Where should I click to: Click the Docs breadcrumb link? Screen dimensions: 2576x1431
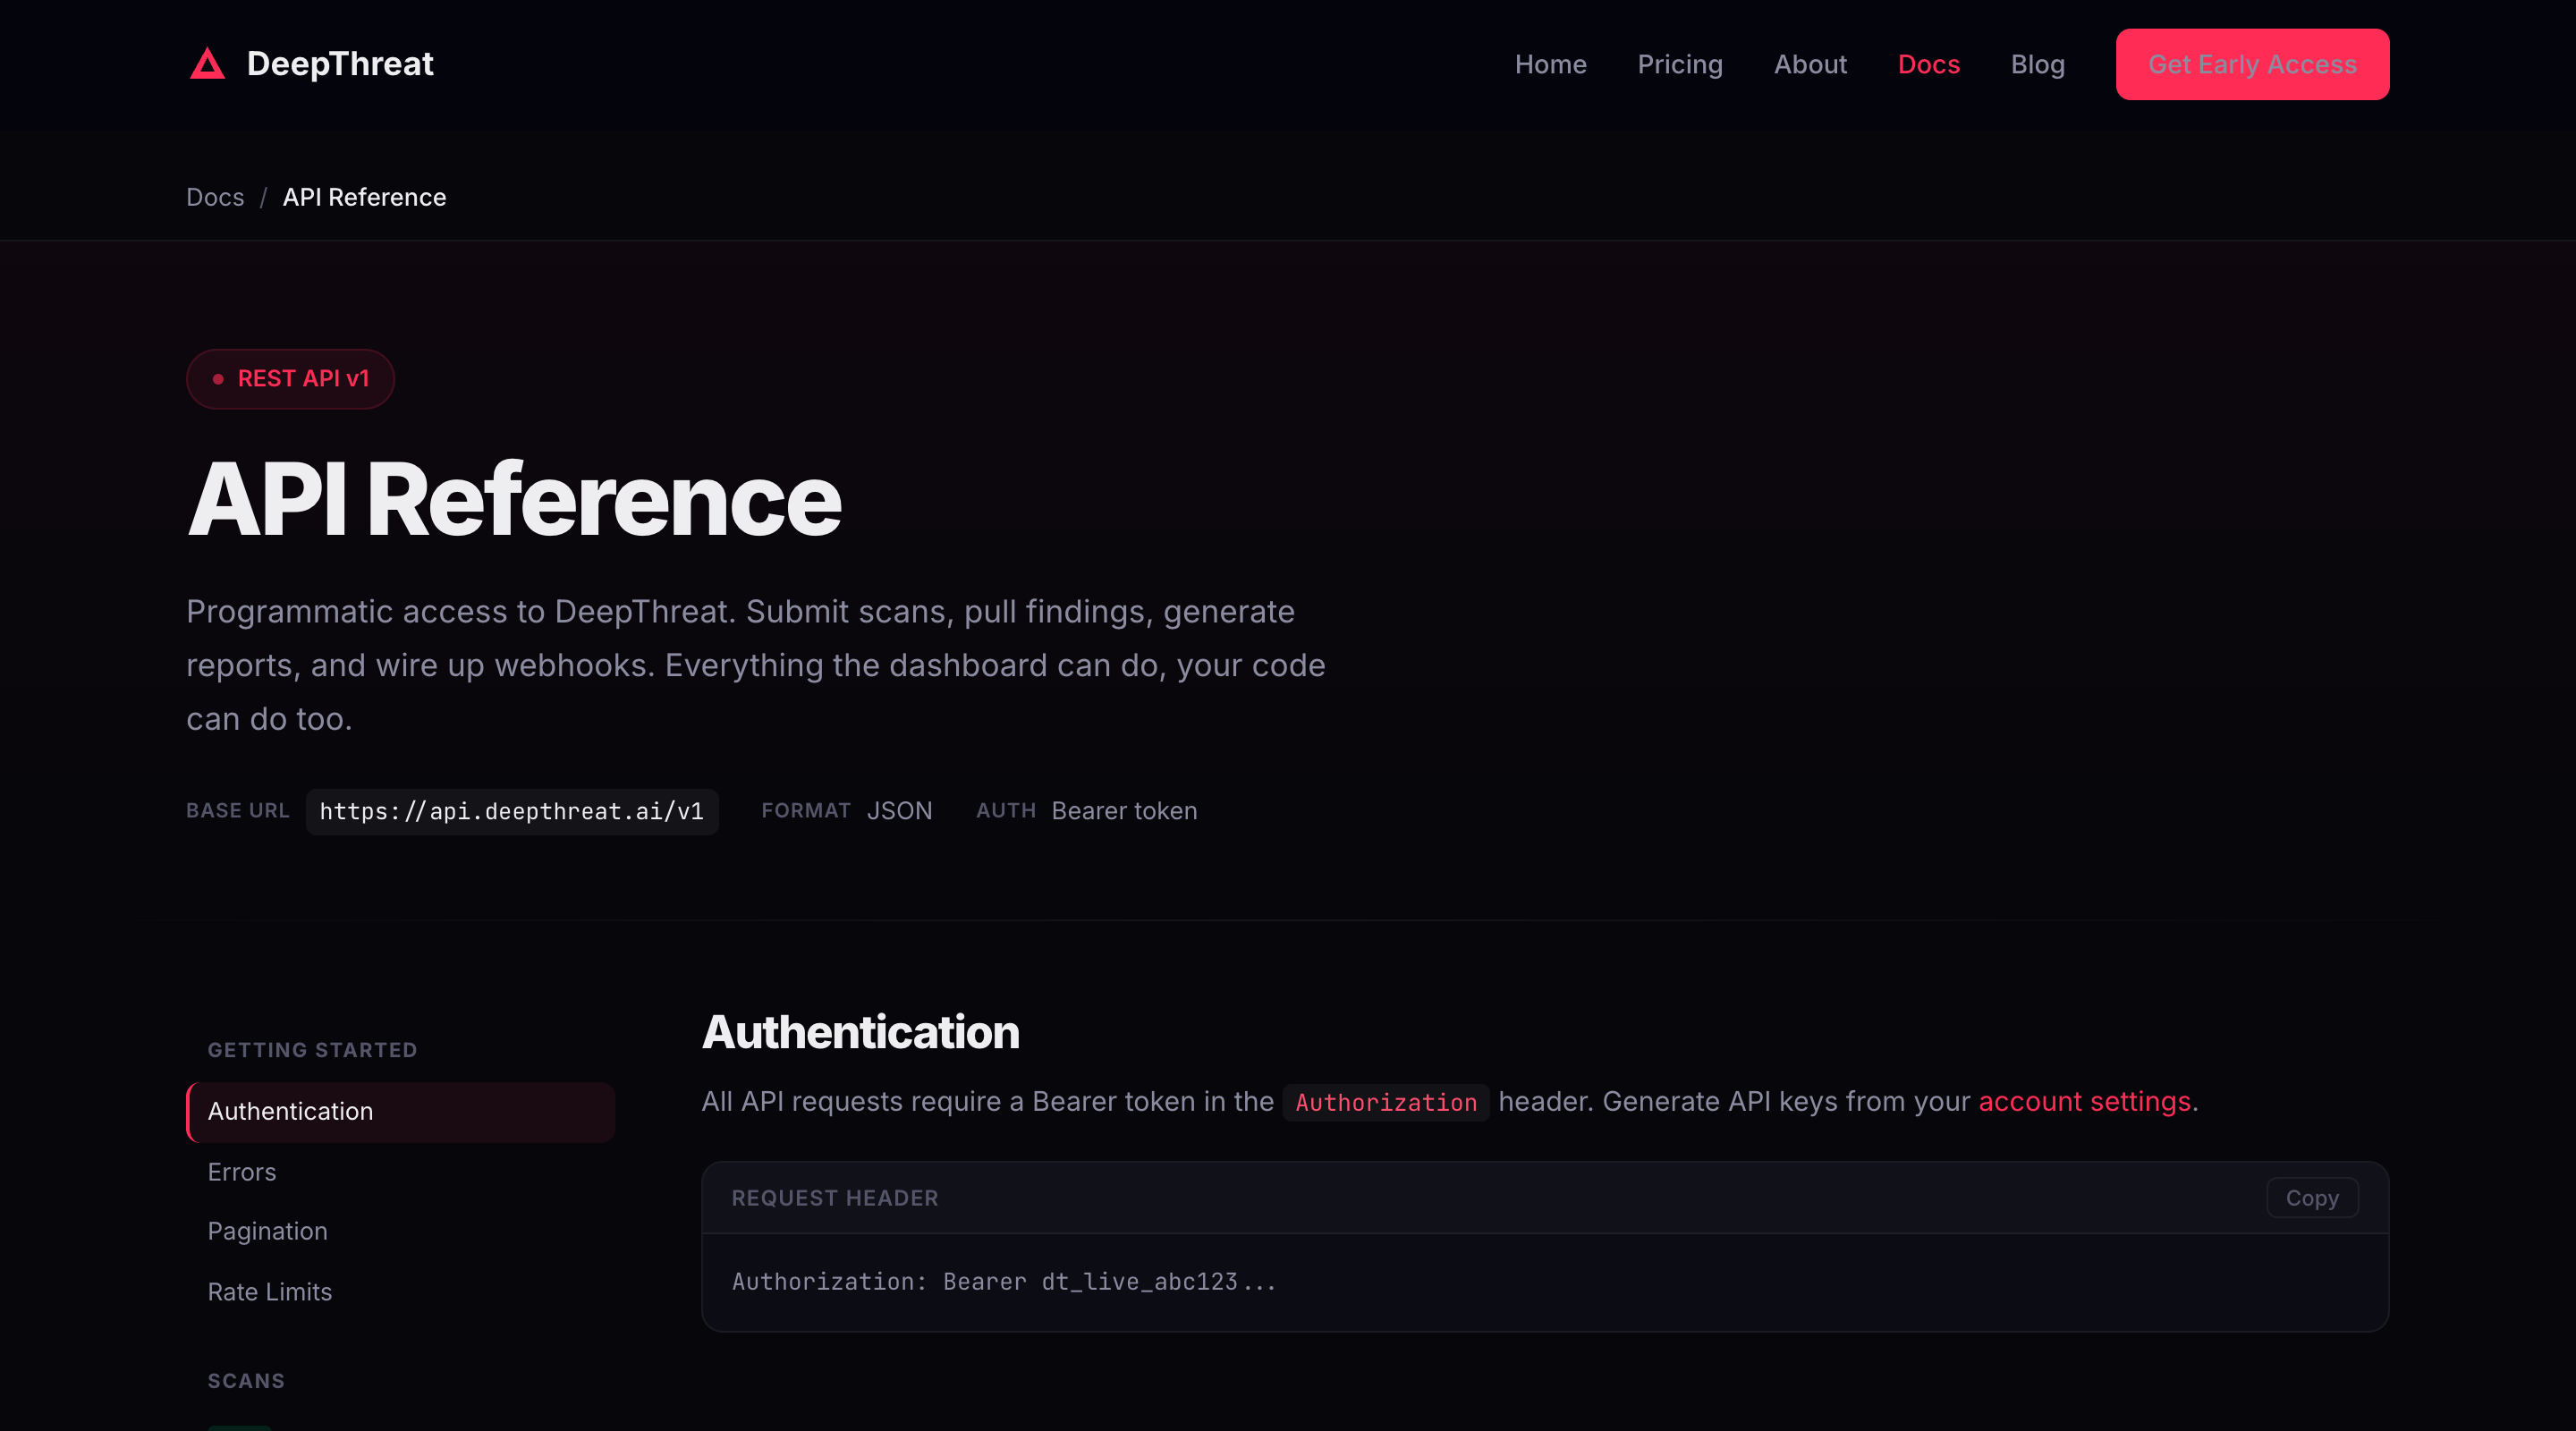pos(215,197)
